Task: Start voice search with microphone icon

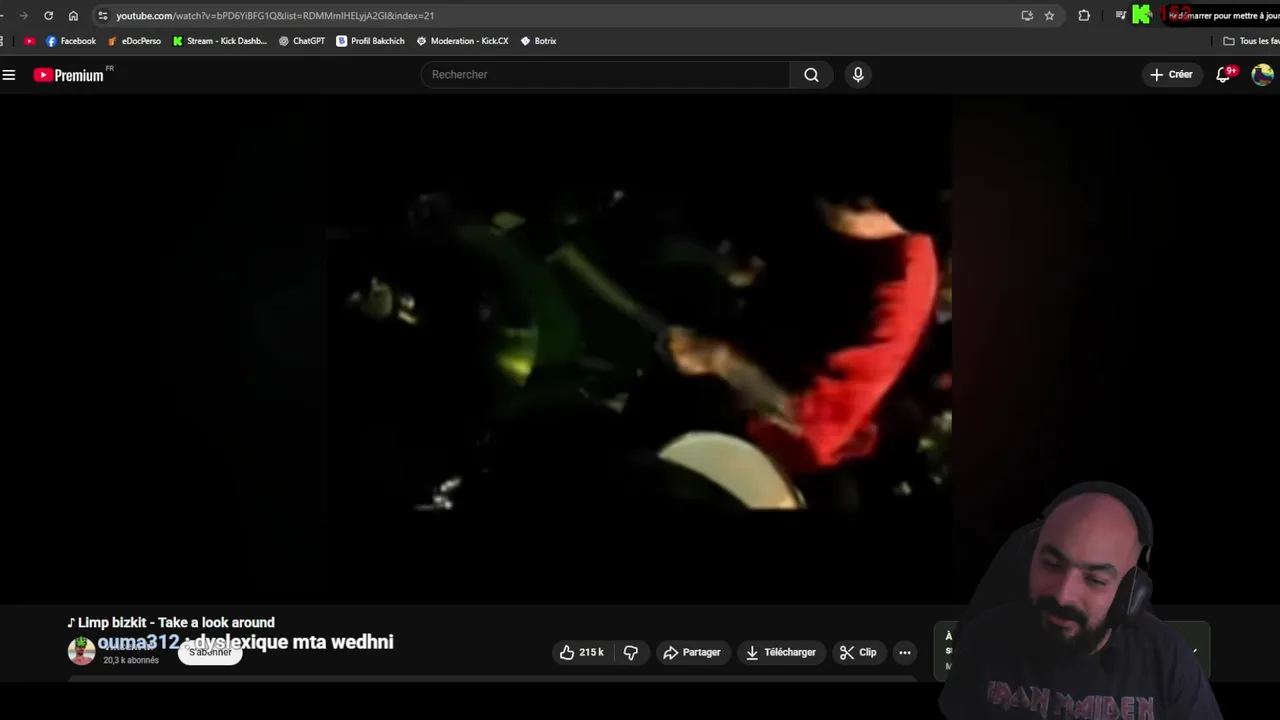Action: coord(858,75)
